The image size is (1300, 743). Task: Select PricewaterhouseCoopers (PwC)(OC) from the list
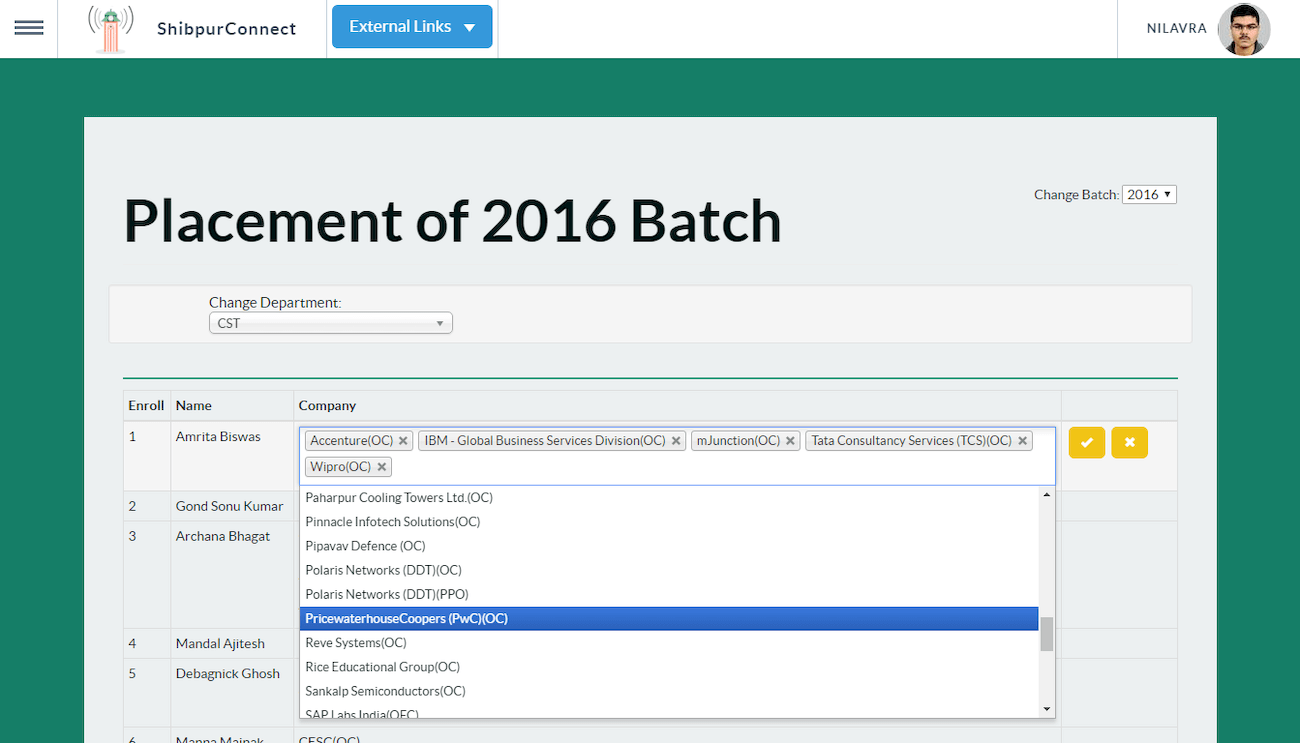pyautogui.click(x=668, y=619)
